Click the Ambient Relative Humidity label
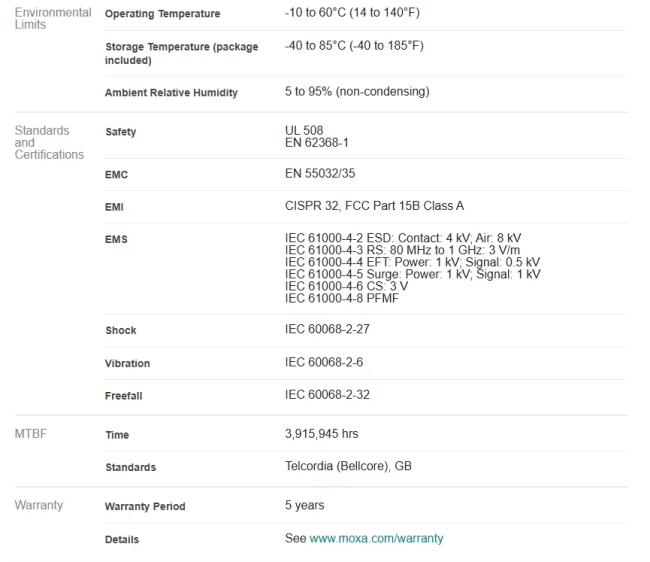This screenshot has height=562, width=650. tap(171, 93)
